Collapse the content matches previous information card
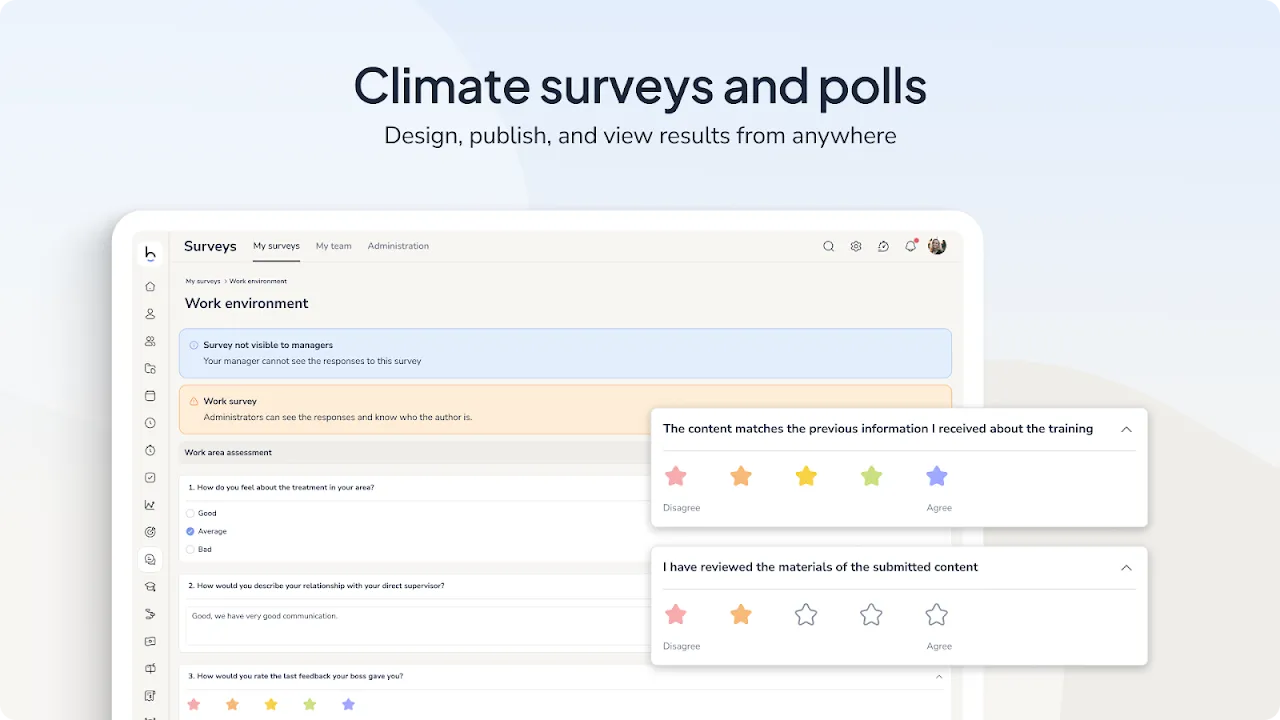Screen dimensions: 1280x720 pyautogui.click(x=1126, y=429)
